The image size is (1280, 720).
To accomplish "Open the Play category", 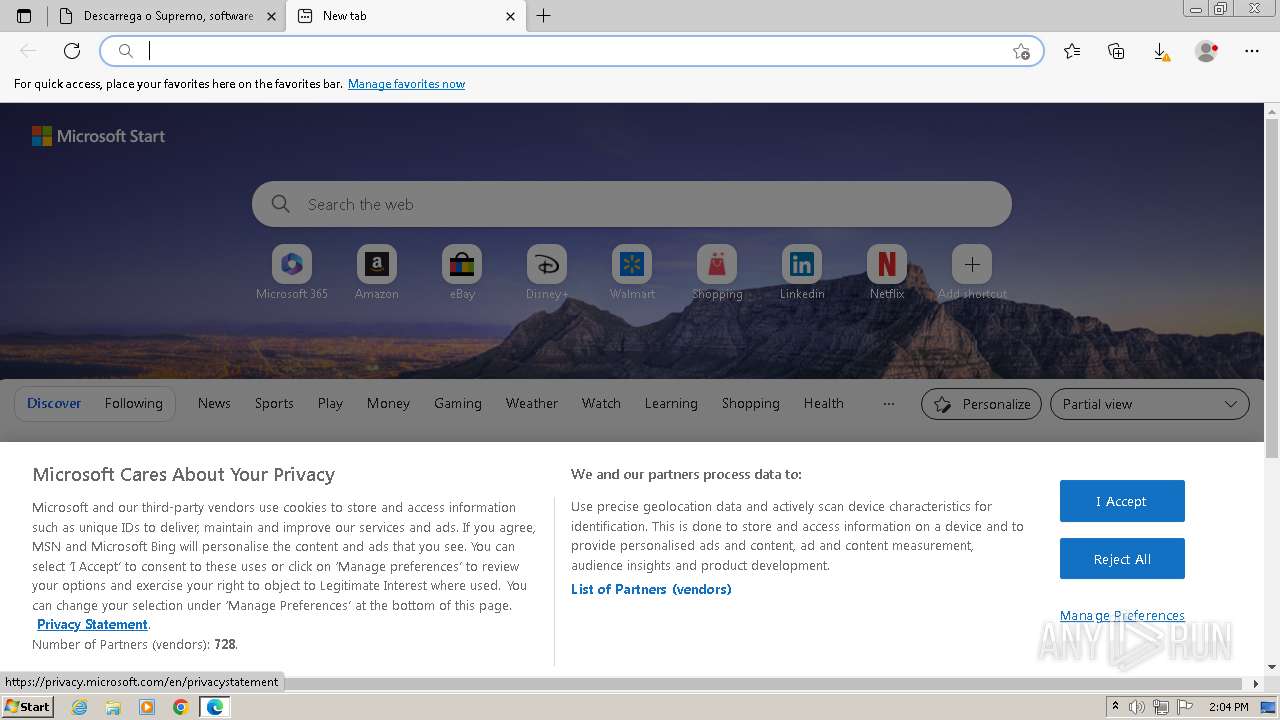I will 330,404.
